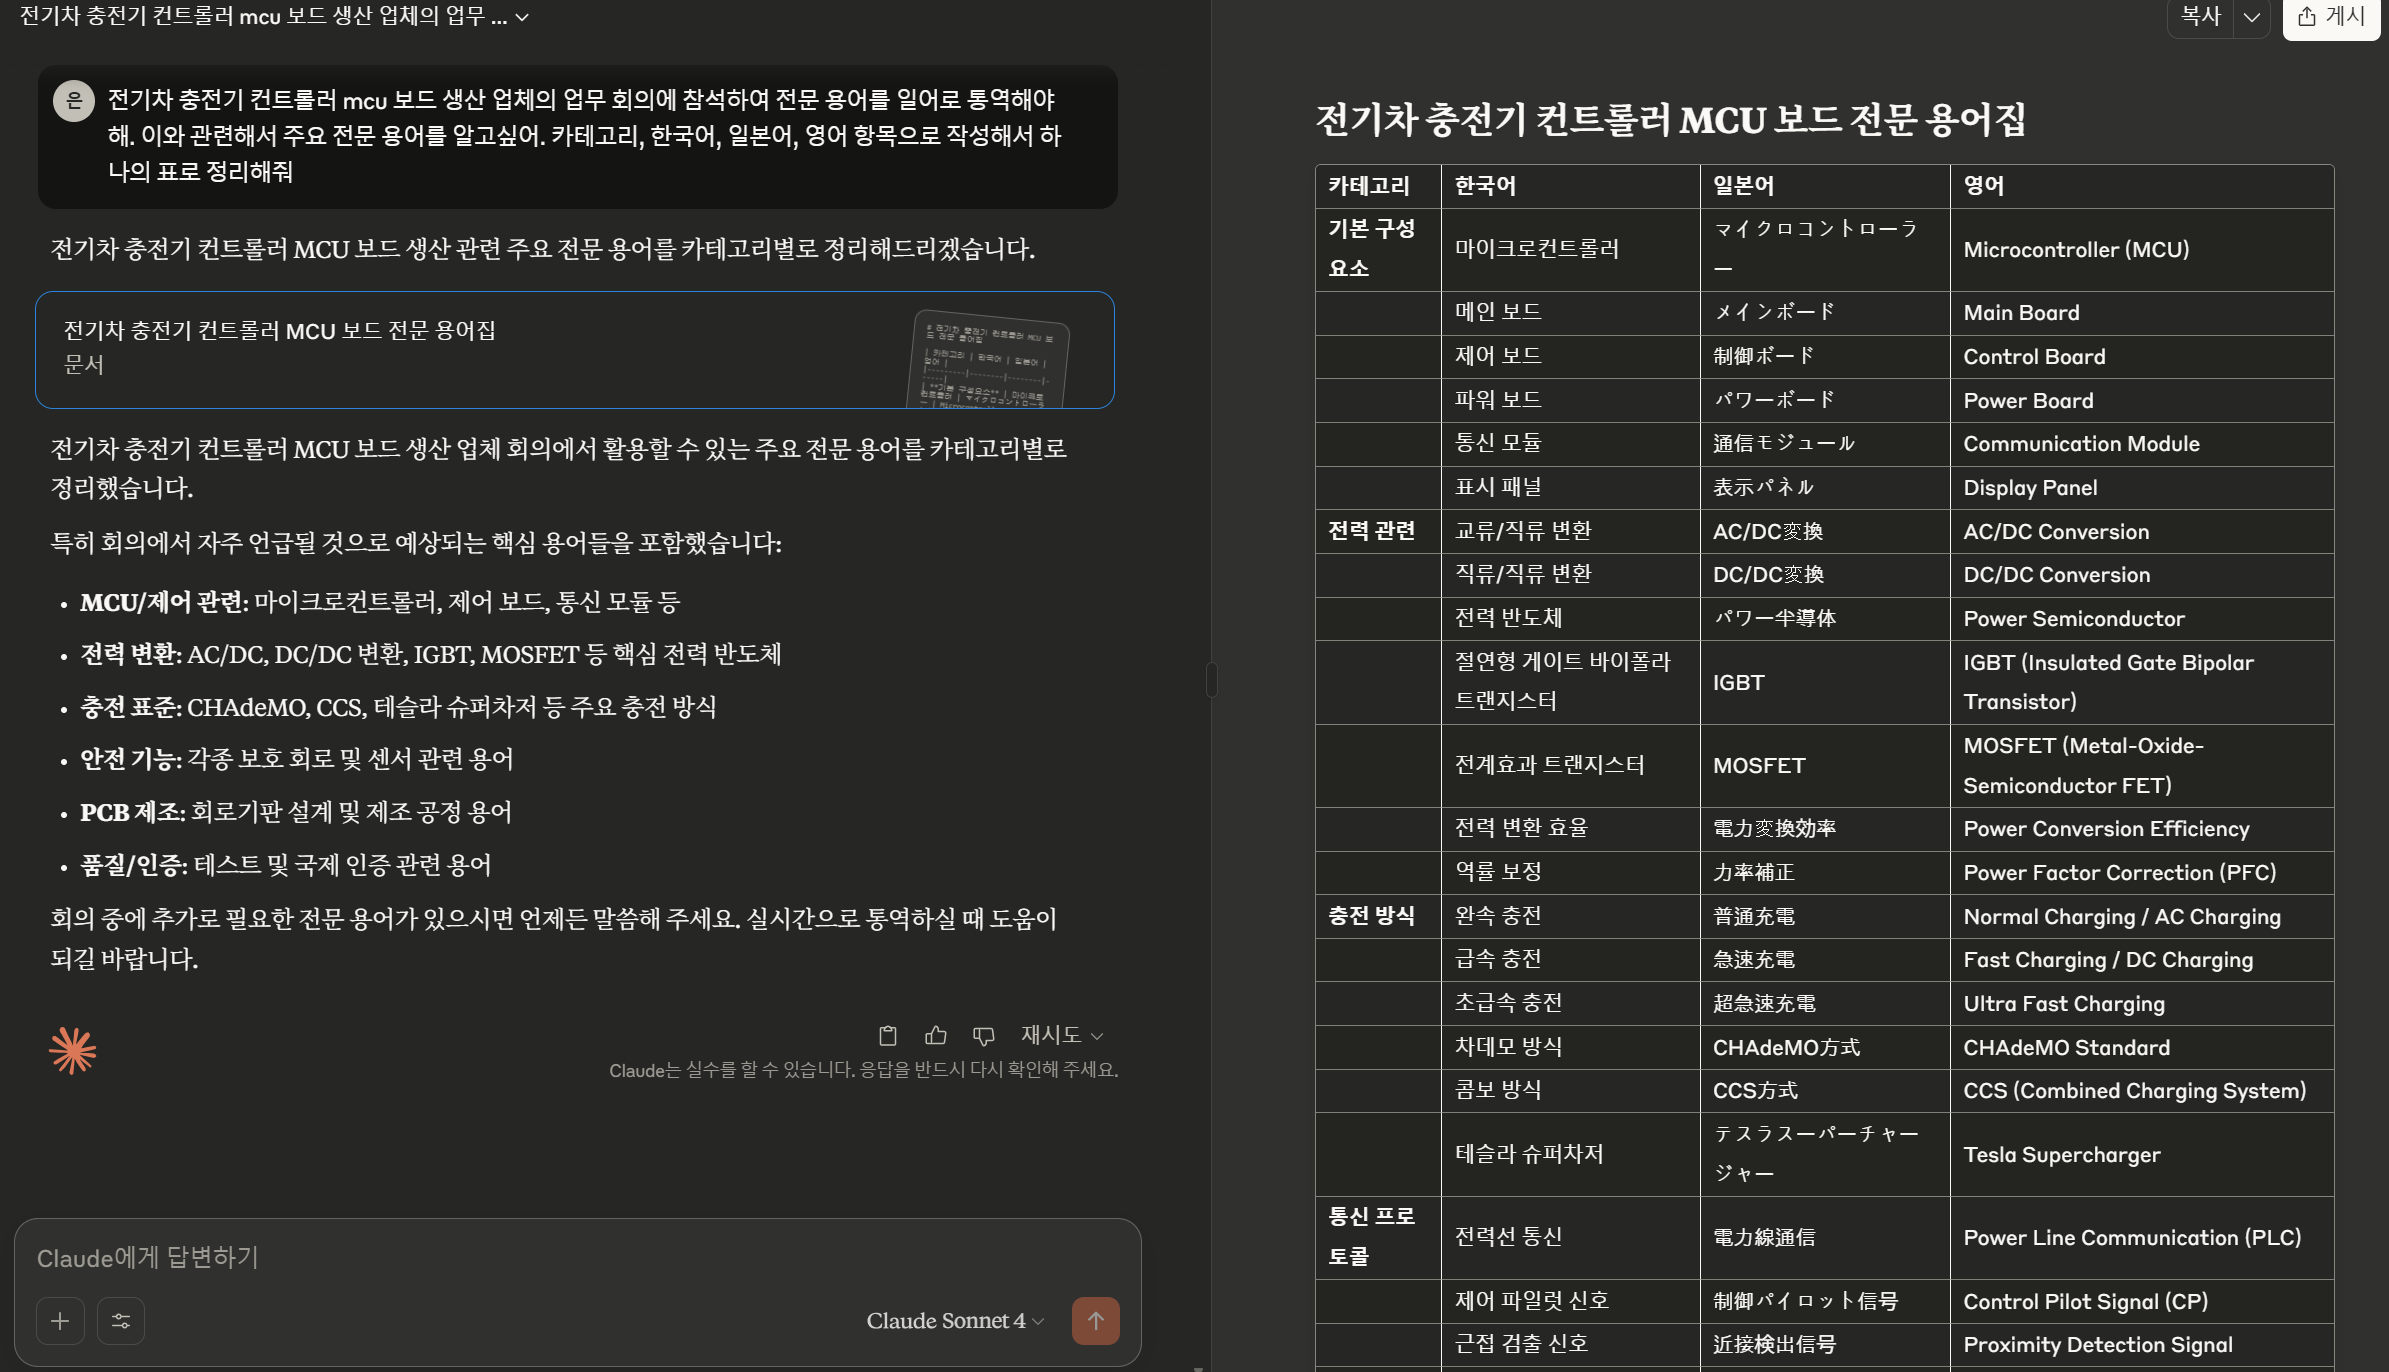Open the dropdown arrow next to 복사
This screenshot has width=2389, height=1372.
tap(2252, 17)
